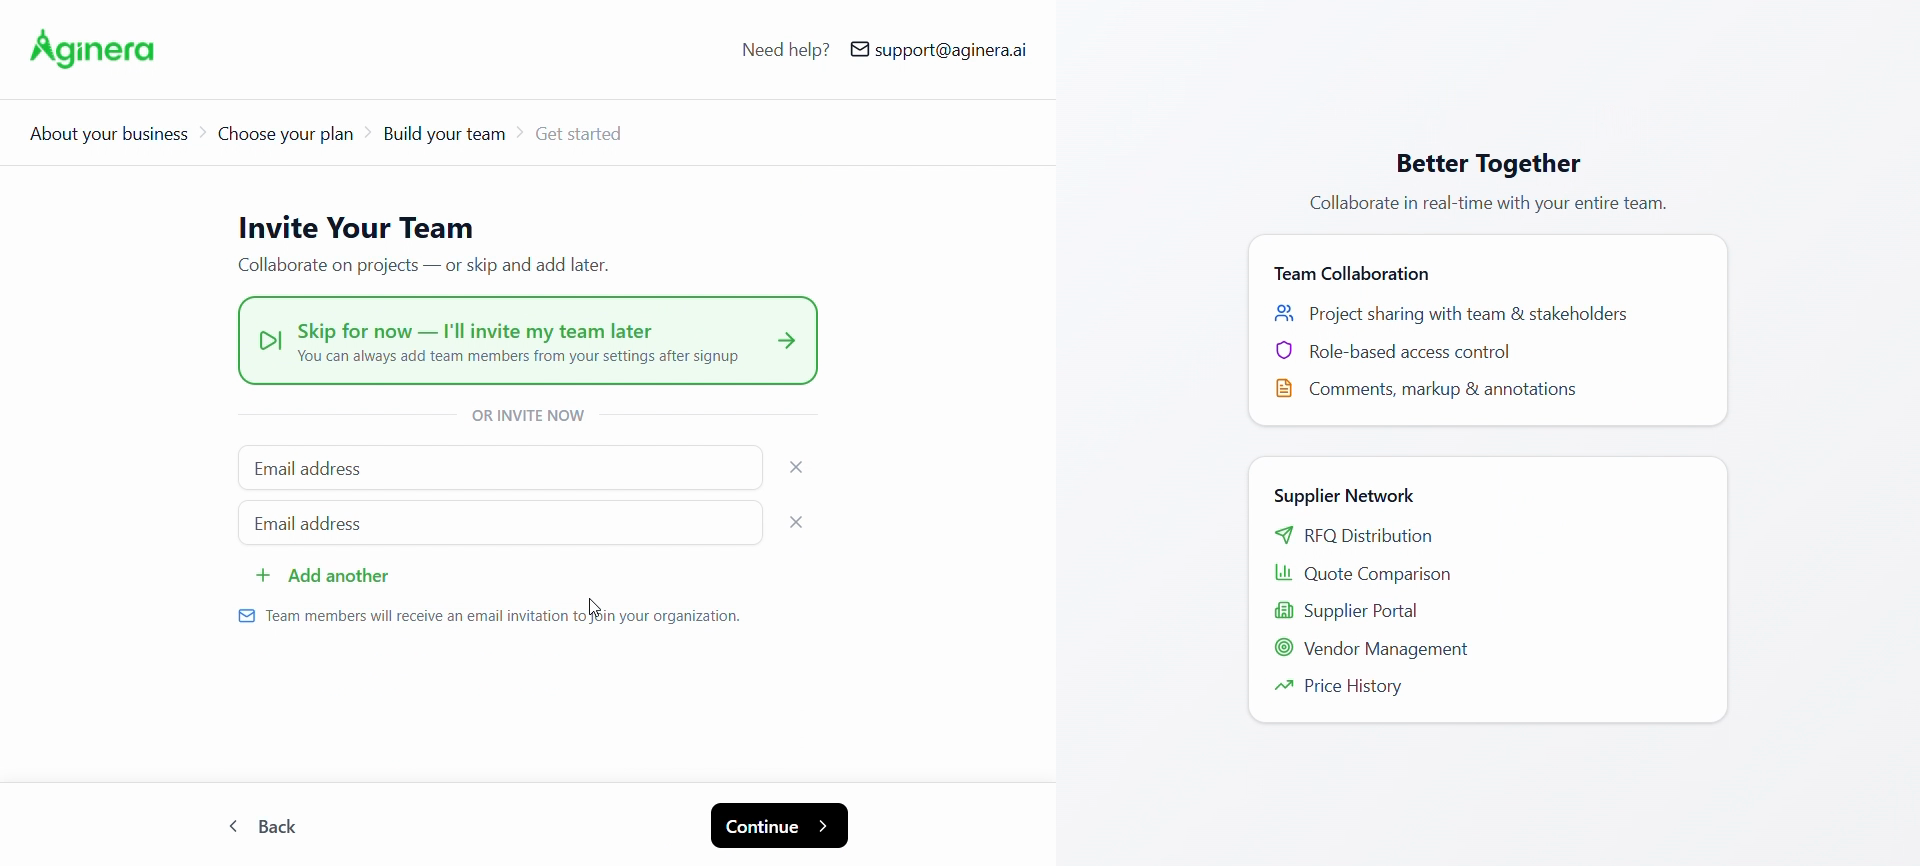Go to Choose your plan step
The height and width of the screenshot is (866, 1920).
[286, 134]
